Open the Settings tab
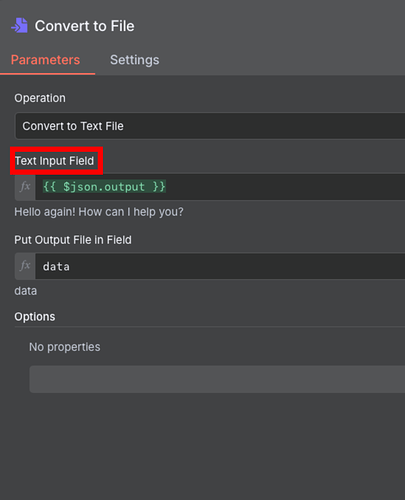 pos(135,60)
